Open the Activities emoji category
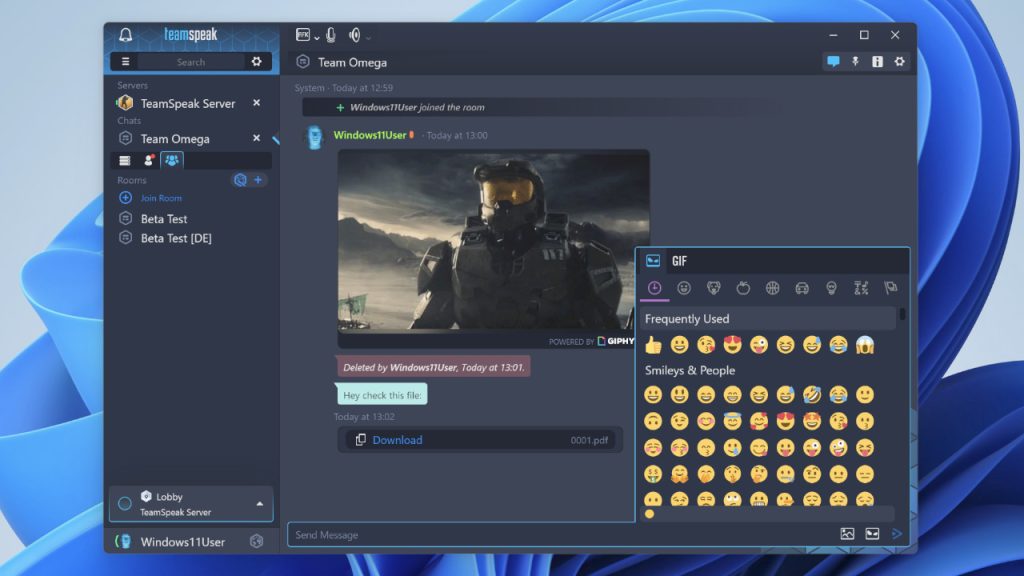 773,288
